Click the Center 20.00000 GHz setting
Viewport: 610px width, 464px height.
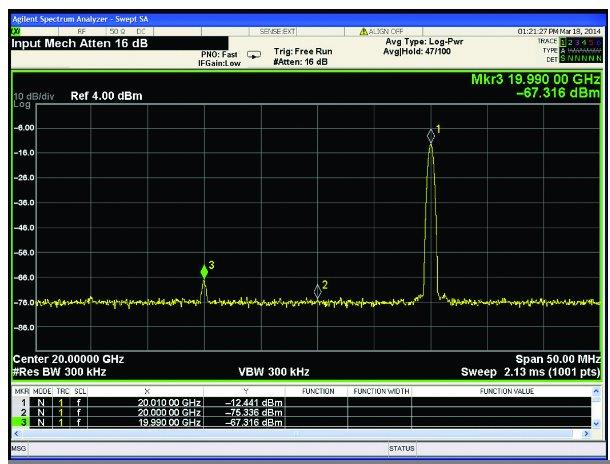[68, 358]
